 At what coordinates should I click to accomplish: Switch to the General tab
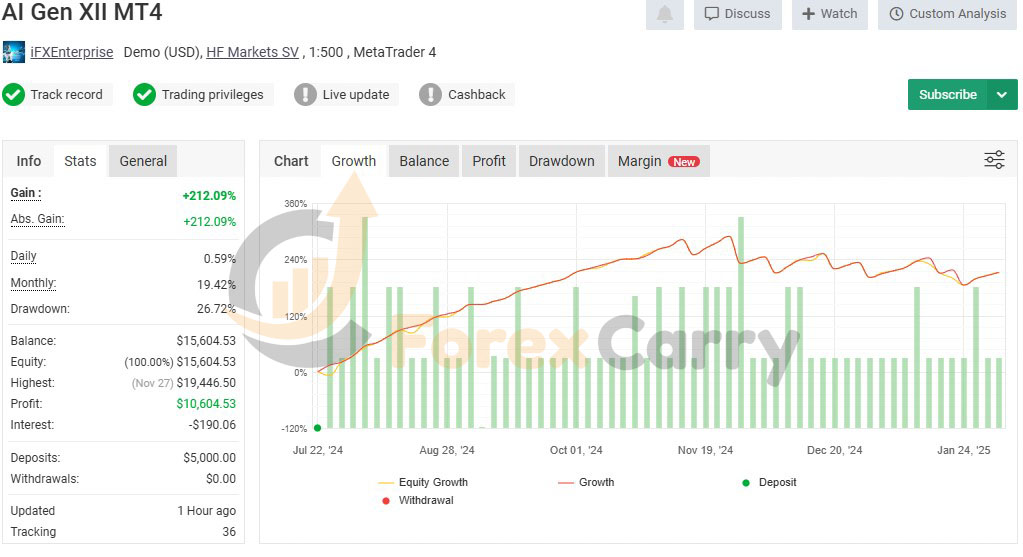(143, 161)
